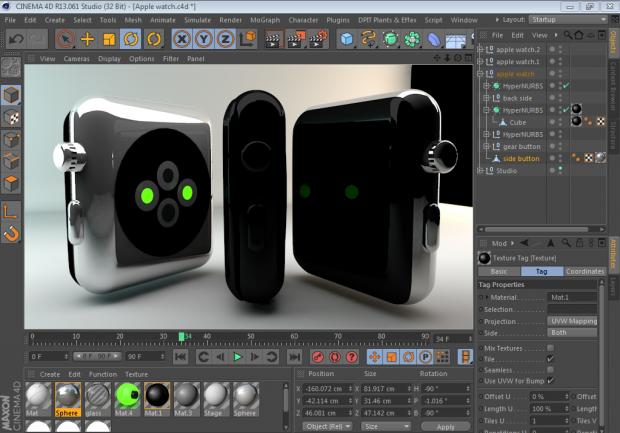620x433 pixels.
Task: Switch to Points mode icon
Action: click(x=11, y=139)
